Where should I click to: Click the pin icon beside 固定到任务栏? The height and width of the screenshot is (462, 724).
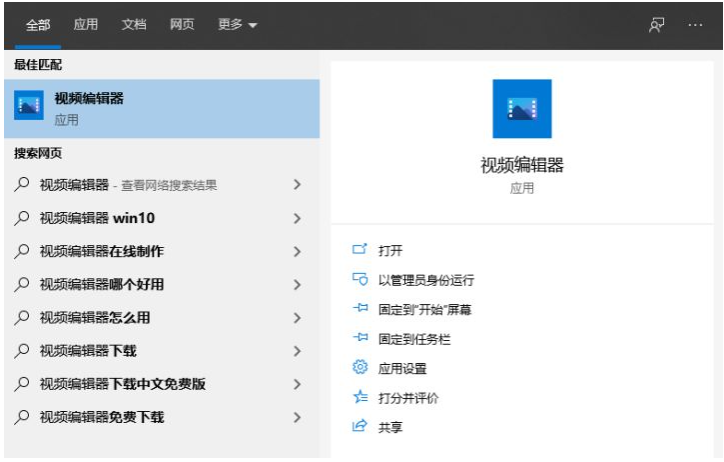pos(360,338)
